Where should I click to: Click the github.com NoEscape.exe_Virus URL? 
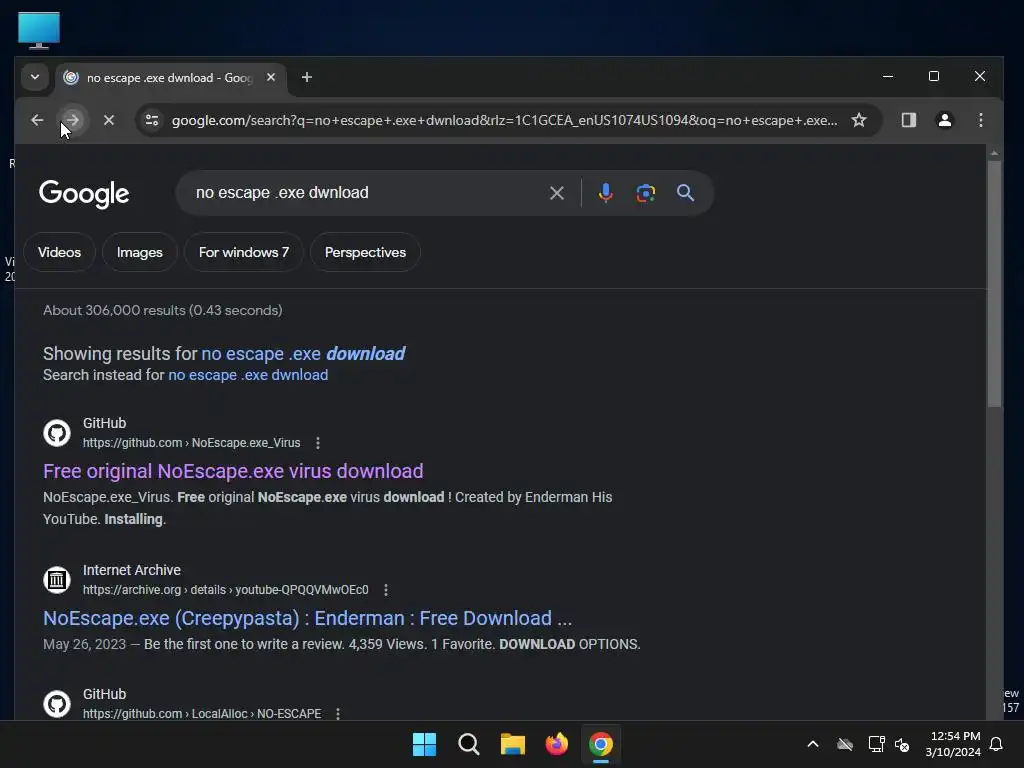tap(191, 443)
